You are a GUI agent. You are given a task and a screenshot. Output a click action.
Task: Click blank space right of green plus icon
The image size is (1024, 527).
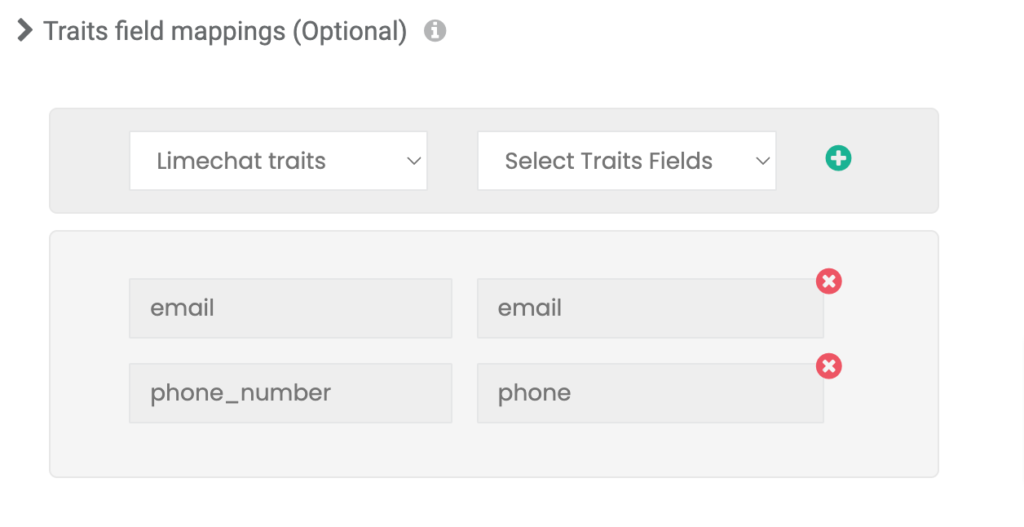click(895, 161)
